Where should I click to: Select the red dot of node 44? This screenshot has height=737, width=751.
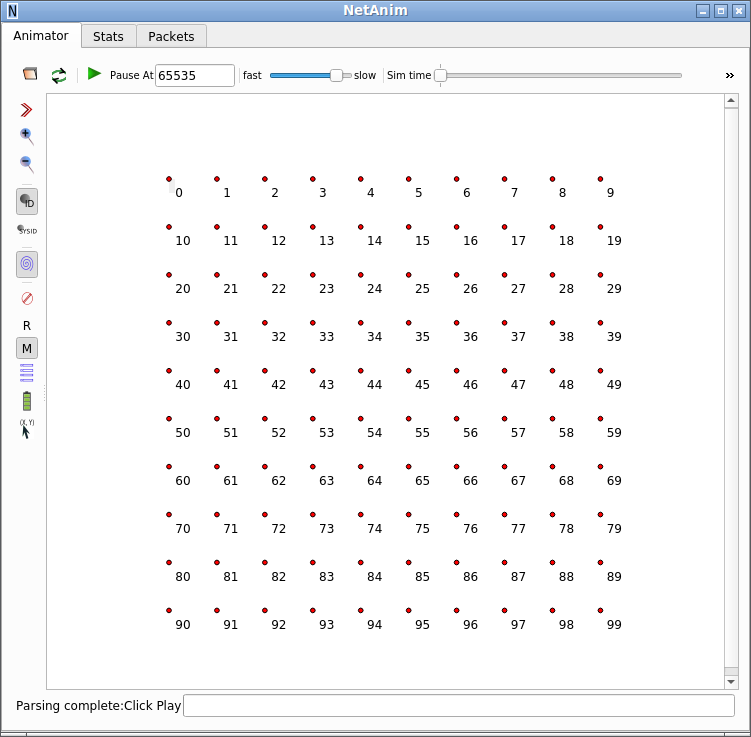[361, 371]
